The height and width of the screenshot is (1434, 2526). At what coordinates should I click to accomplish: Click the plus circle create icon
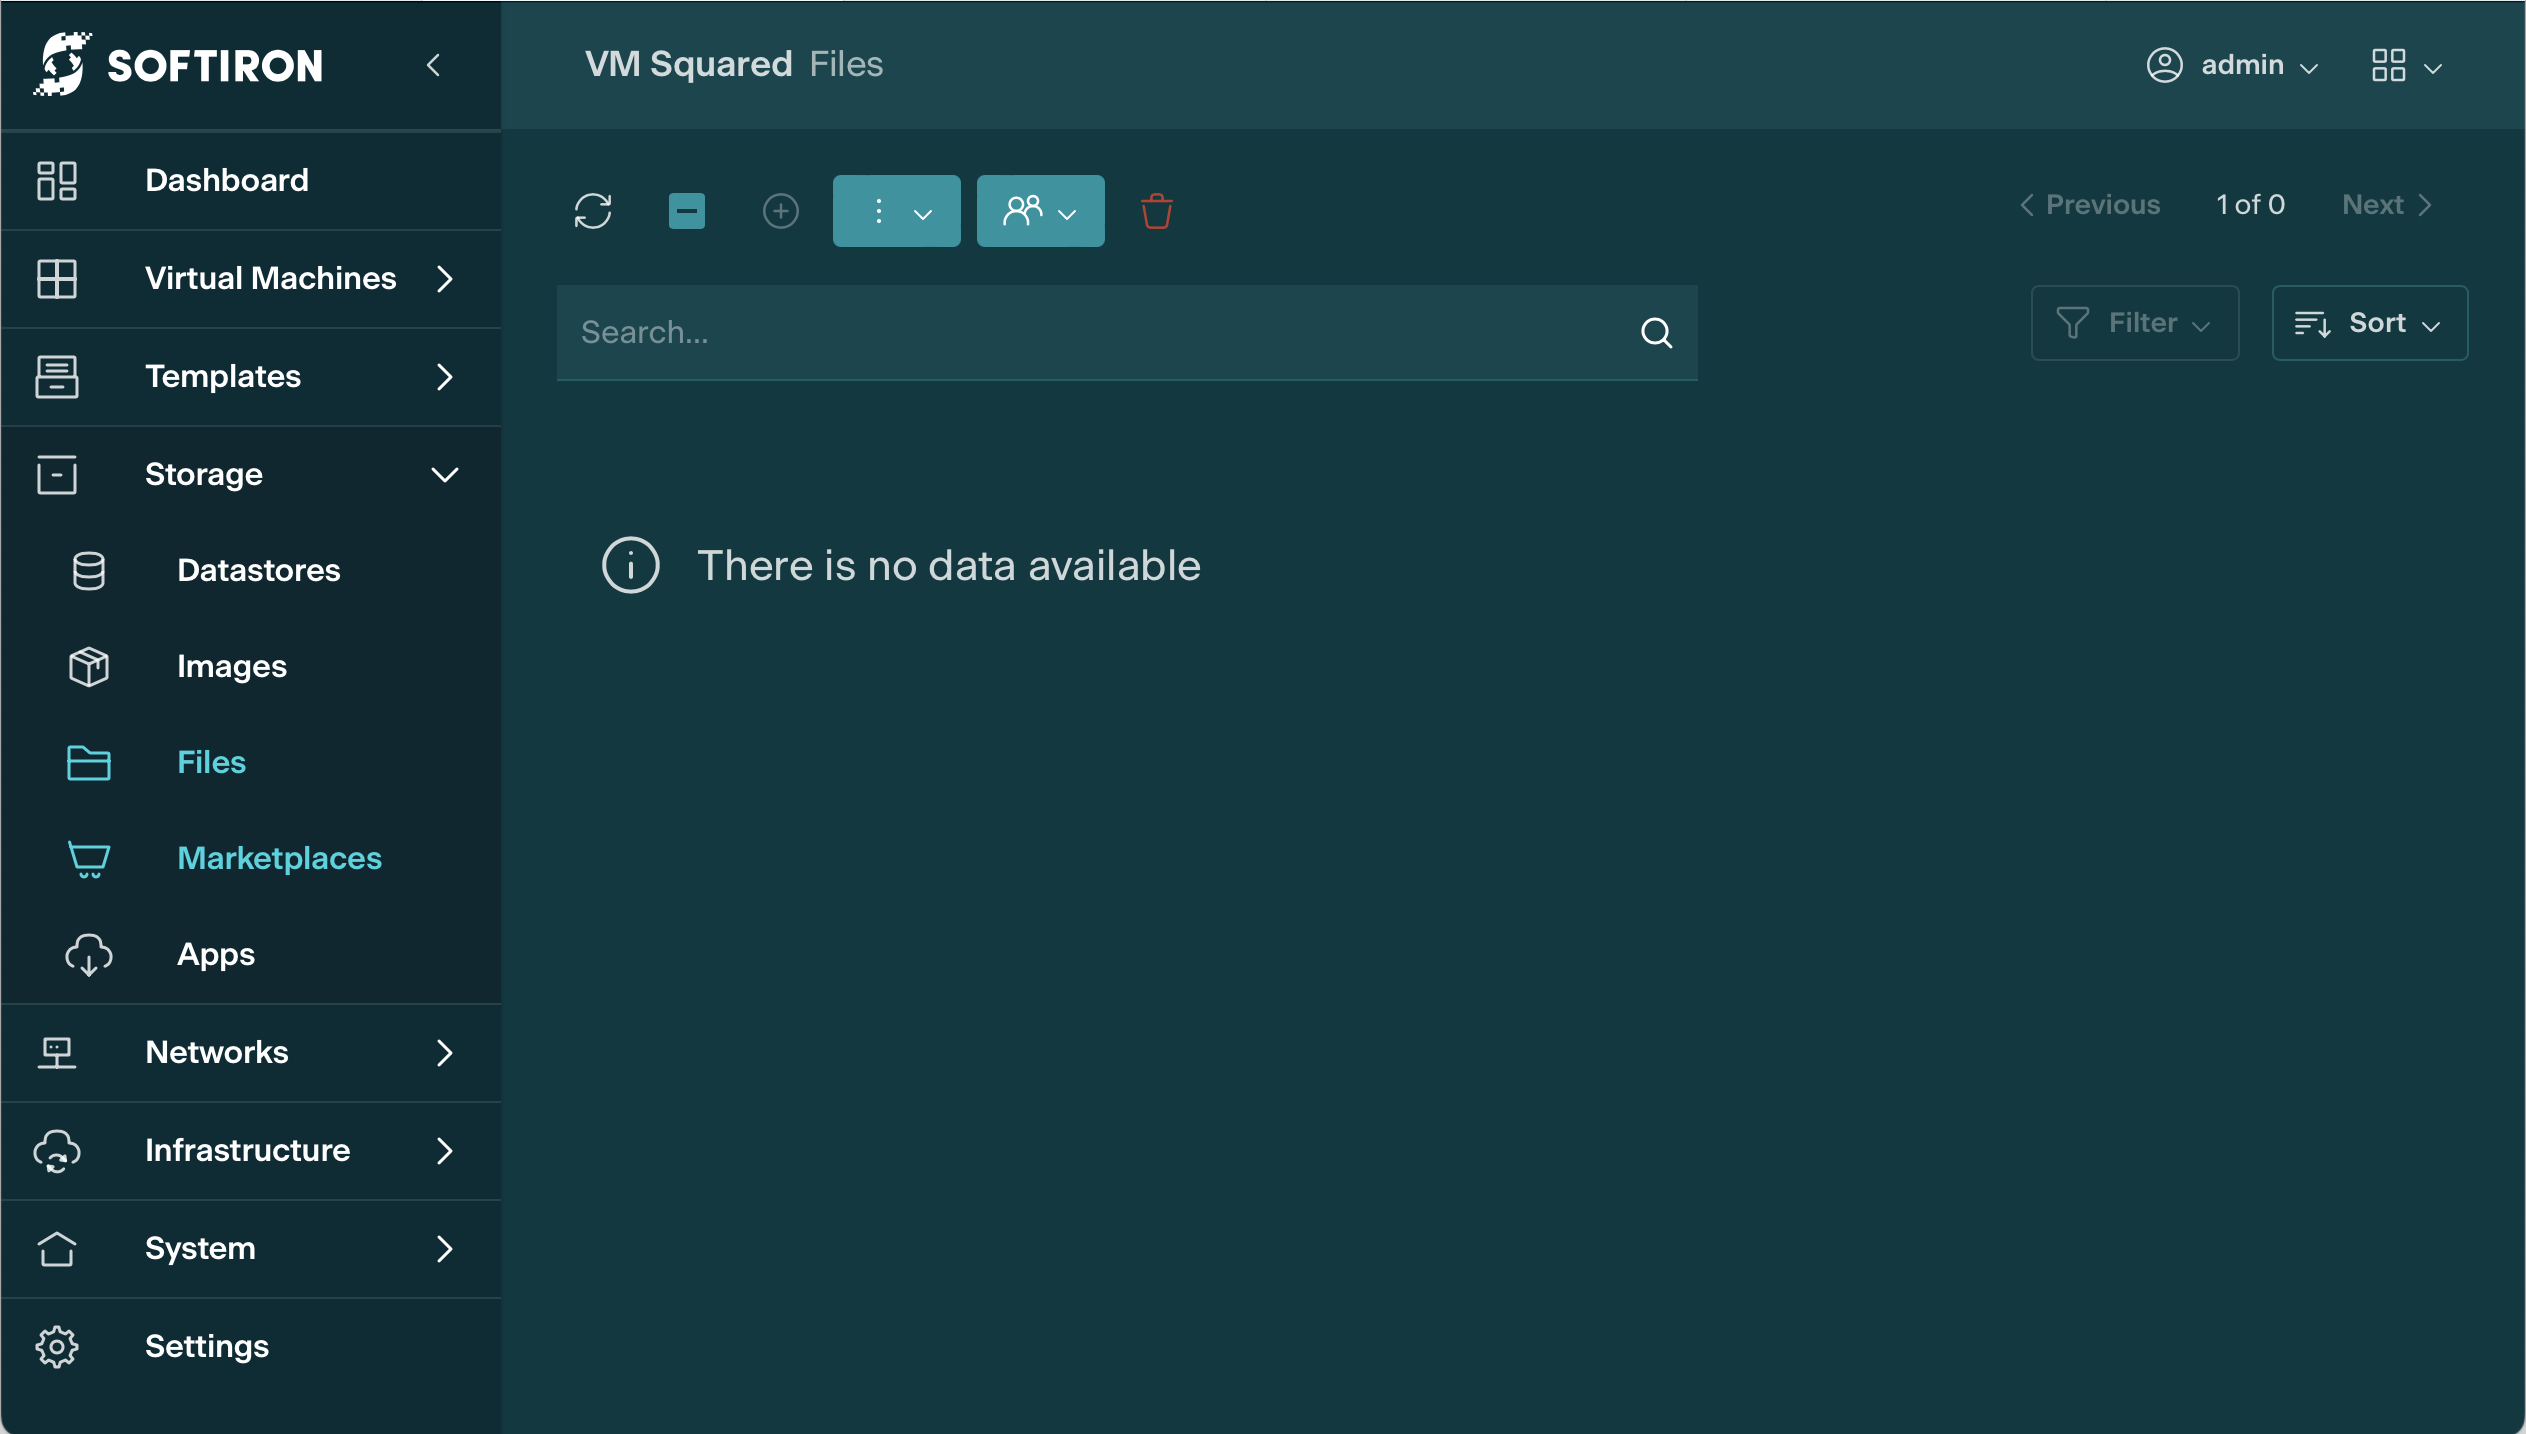[x=780, y=211]
